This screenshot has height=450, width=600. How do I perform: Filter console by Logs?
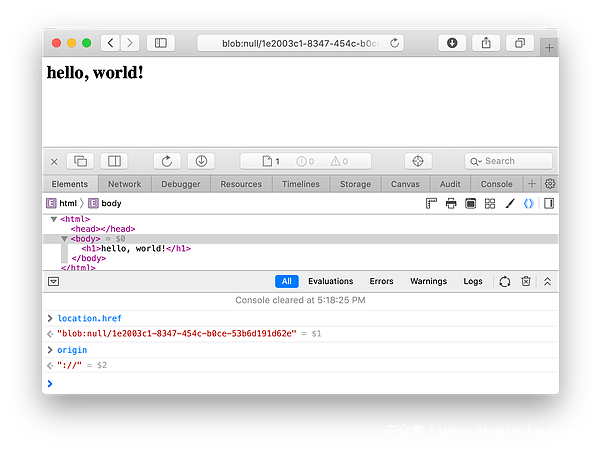click(x=473, y=281)
